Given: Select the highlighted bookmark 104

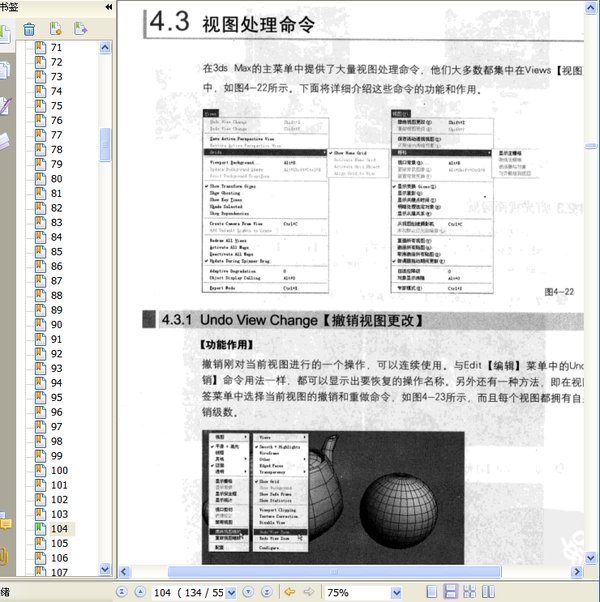Looking at the screenshot, I should 61,529.
